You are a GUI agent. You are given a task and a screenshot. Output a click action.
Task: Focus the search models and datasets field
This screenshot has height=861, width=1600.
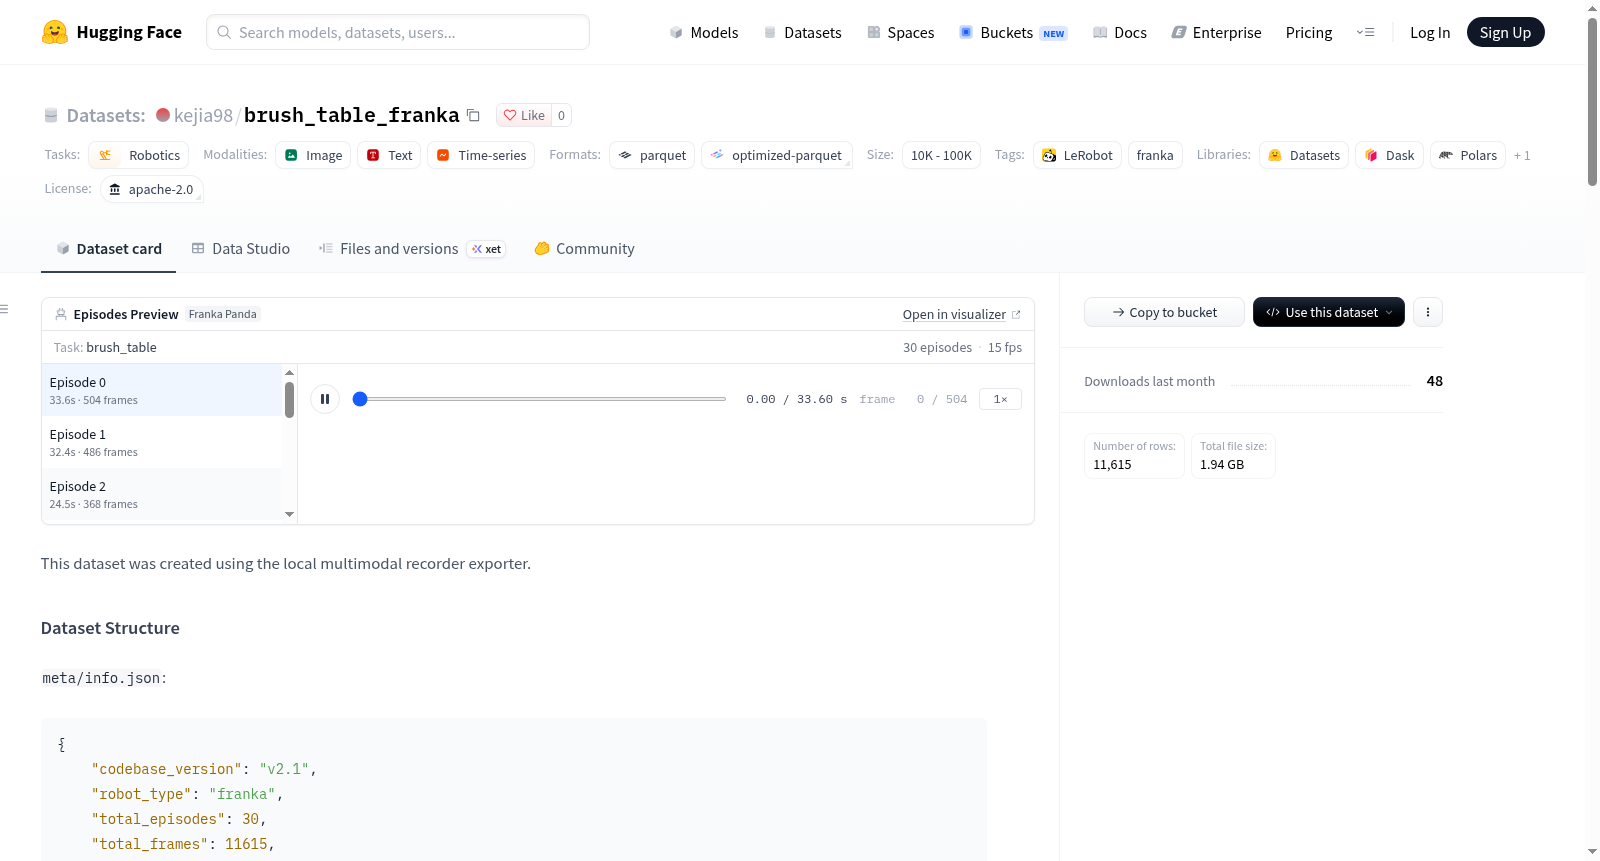398,32
